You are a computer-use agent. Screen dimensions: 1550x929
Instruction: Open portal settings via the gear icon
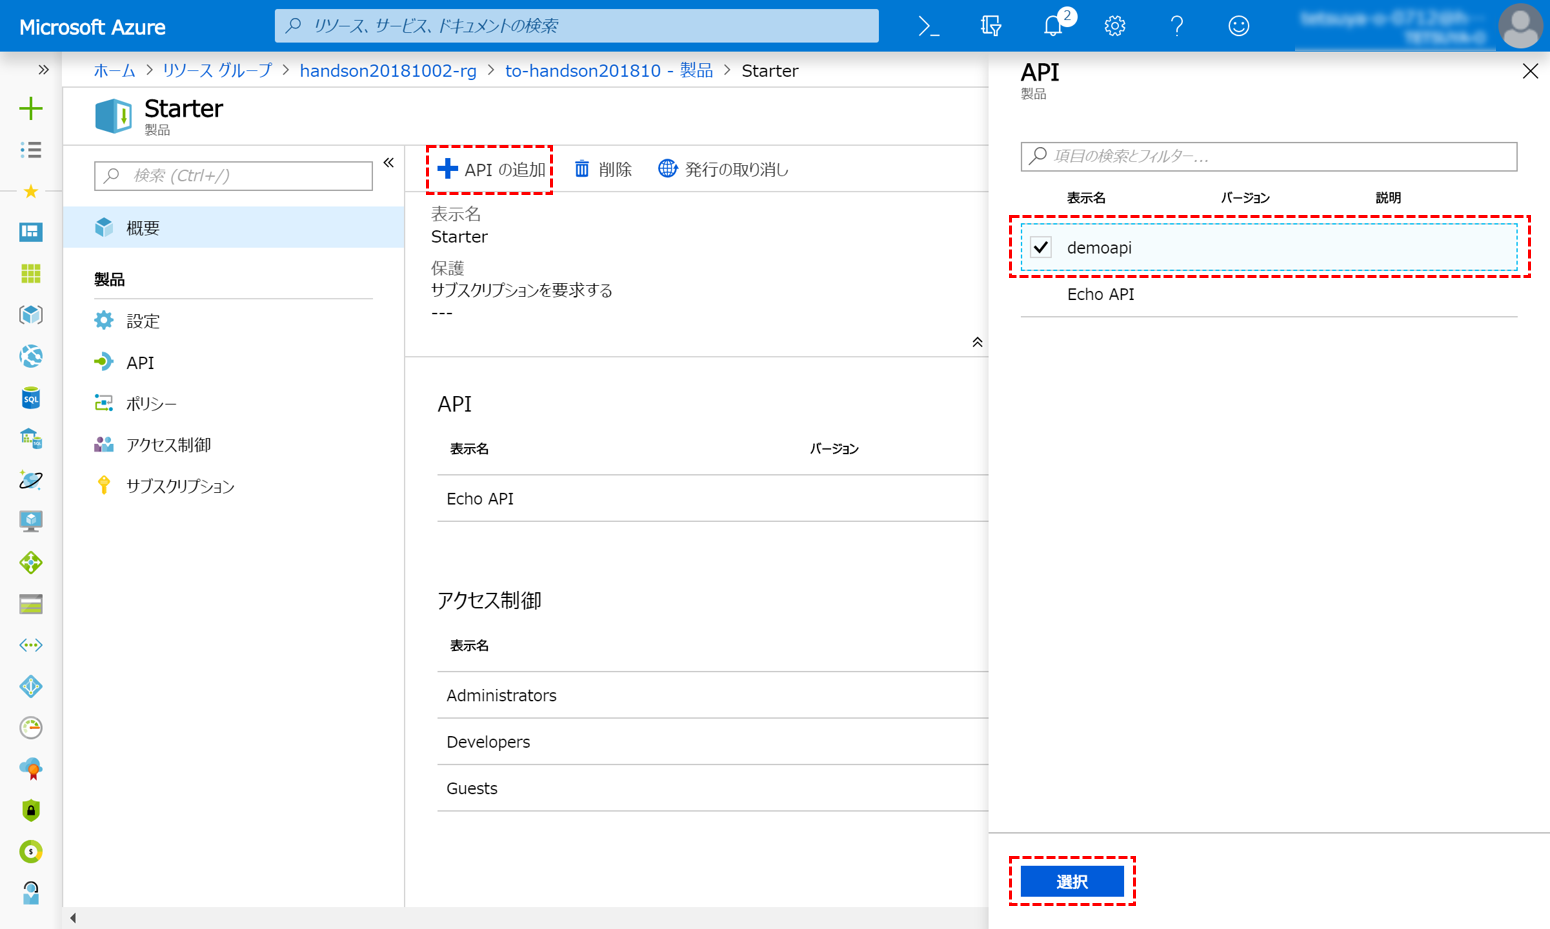point(1114,25)
